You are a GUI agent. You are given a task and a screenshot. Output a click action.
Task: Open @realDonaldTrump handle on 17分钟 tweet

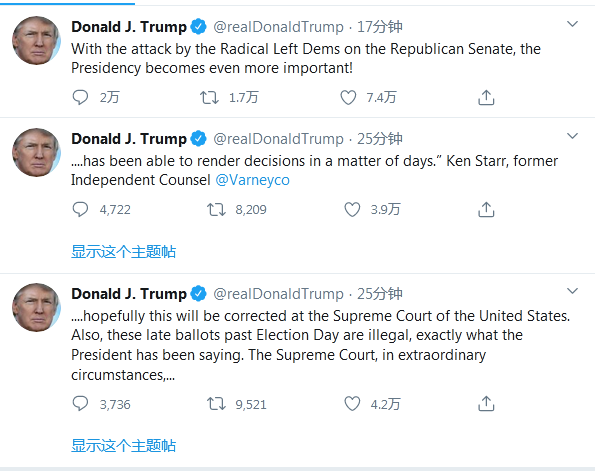[x=278, y=27]
